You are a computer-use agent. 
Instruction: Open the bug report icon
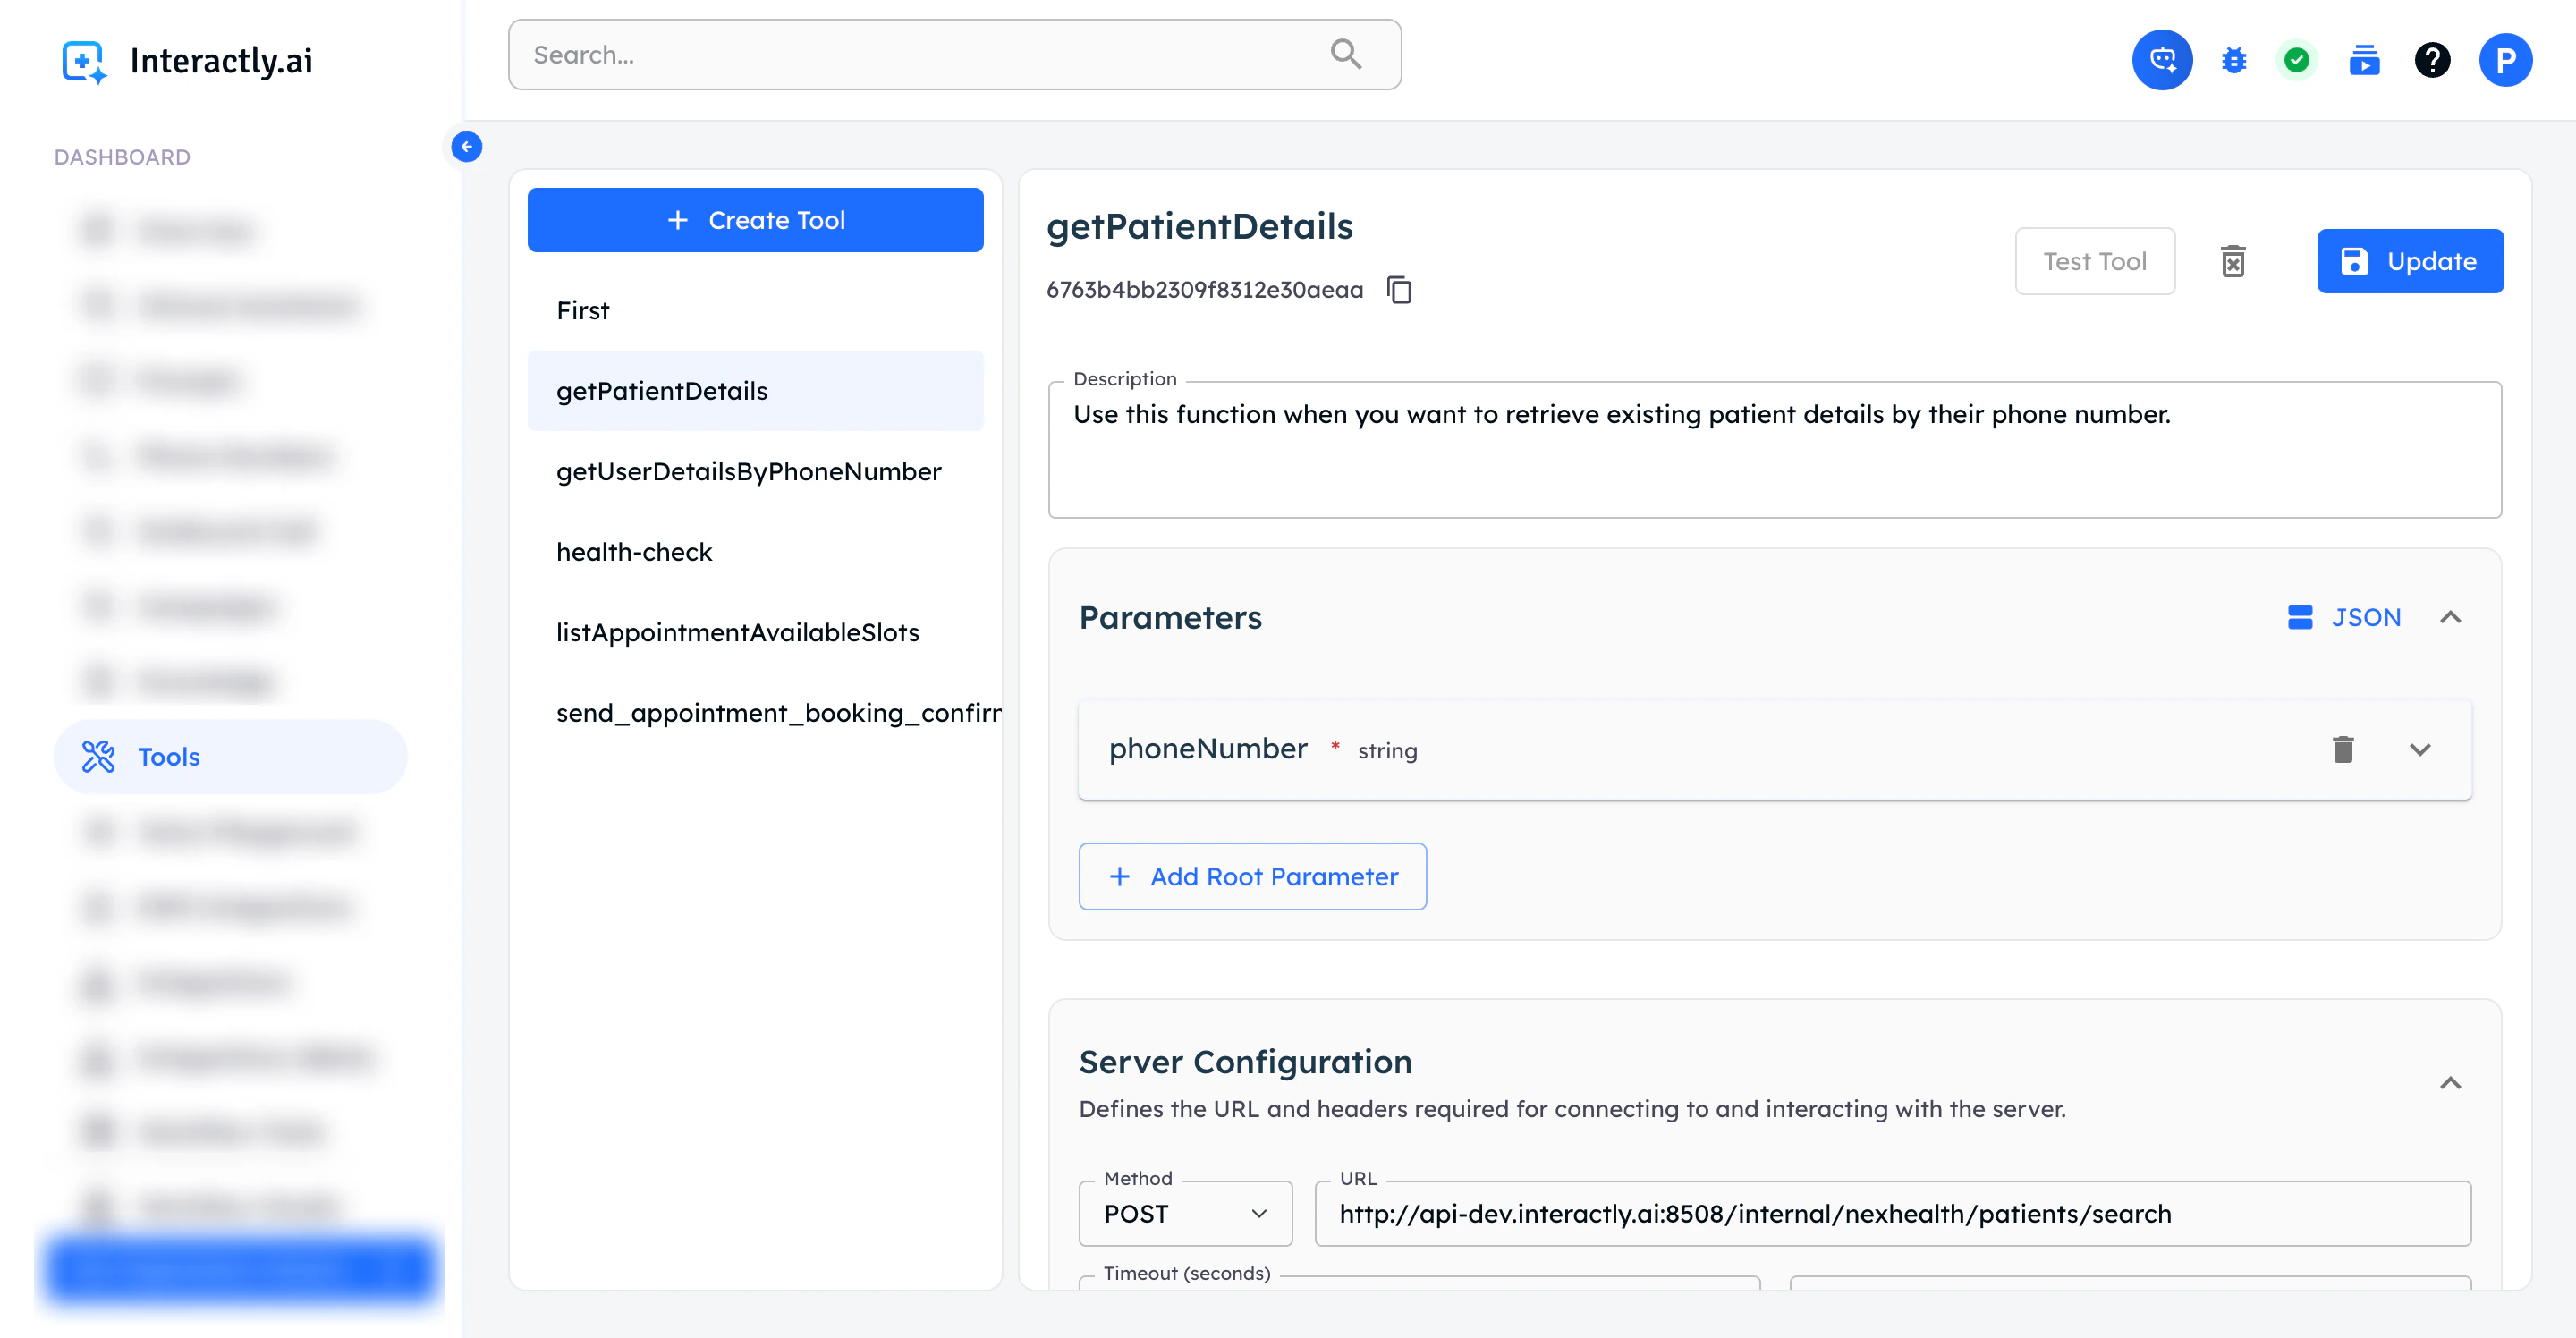point(2233,60)
